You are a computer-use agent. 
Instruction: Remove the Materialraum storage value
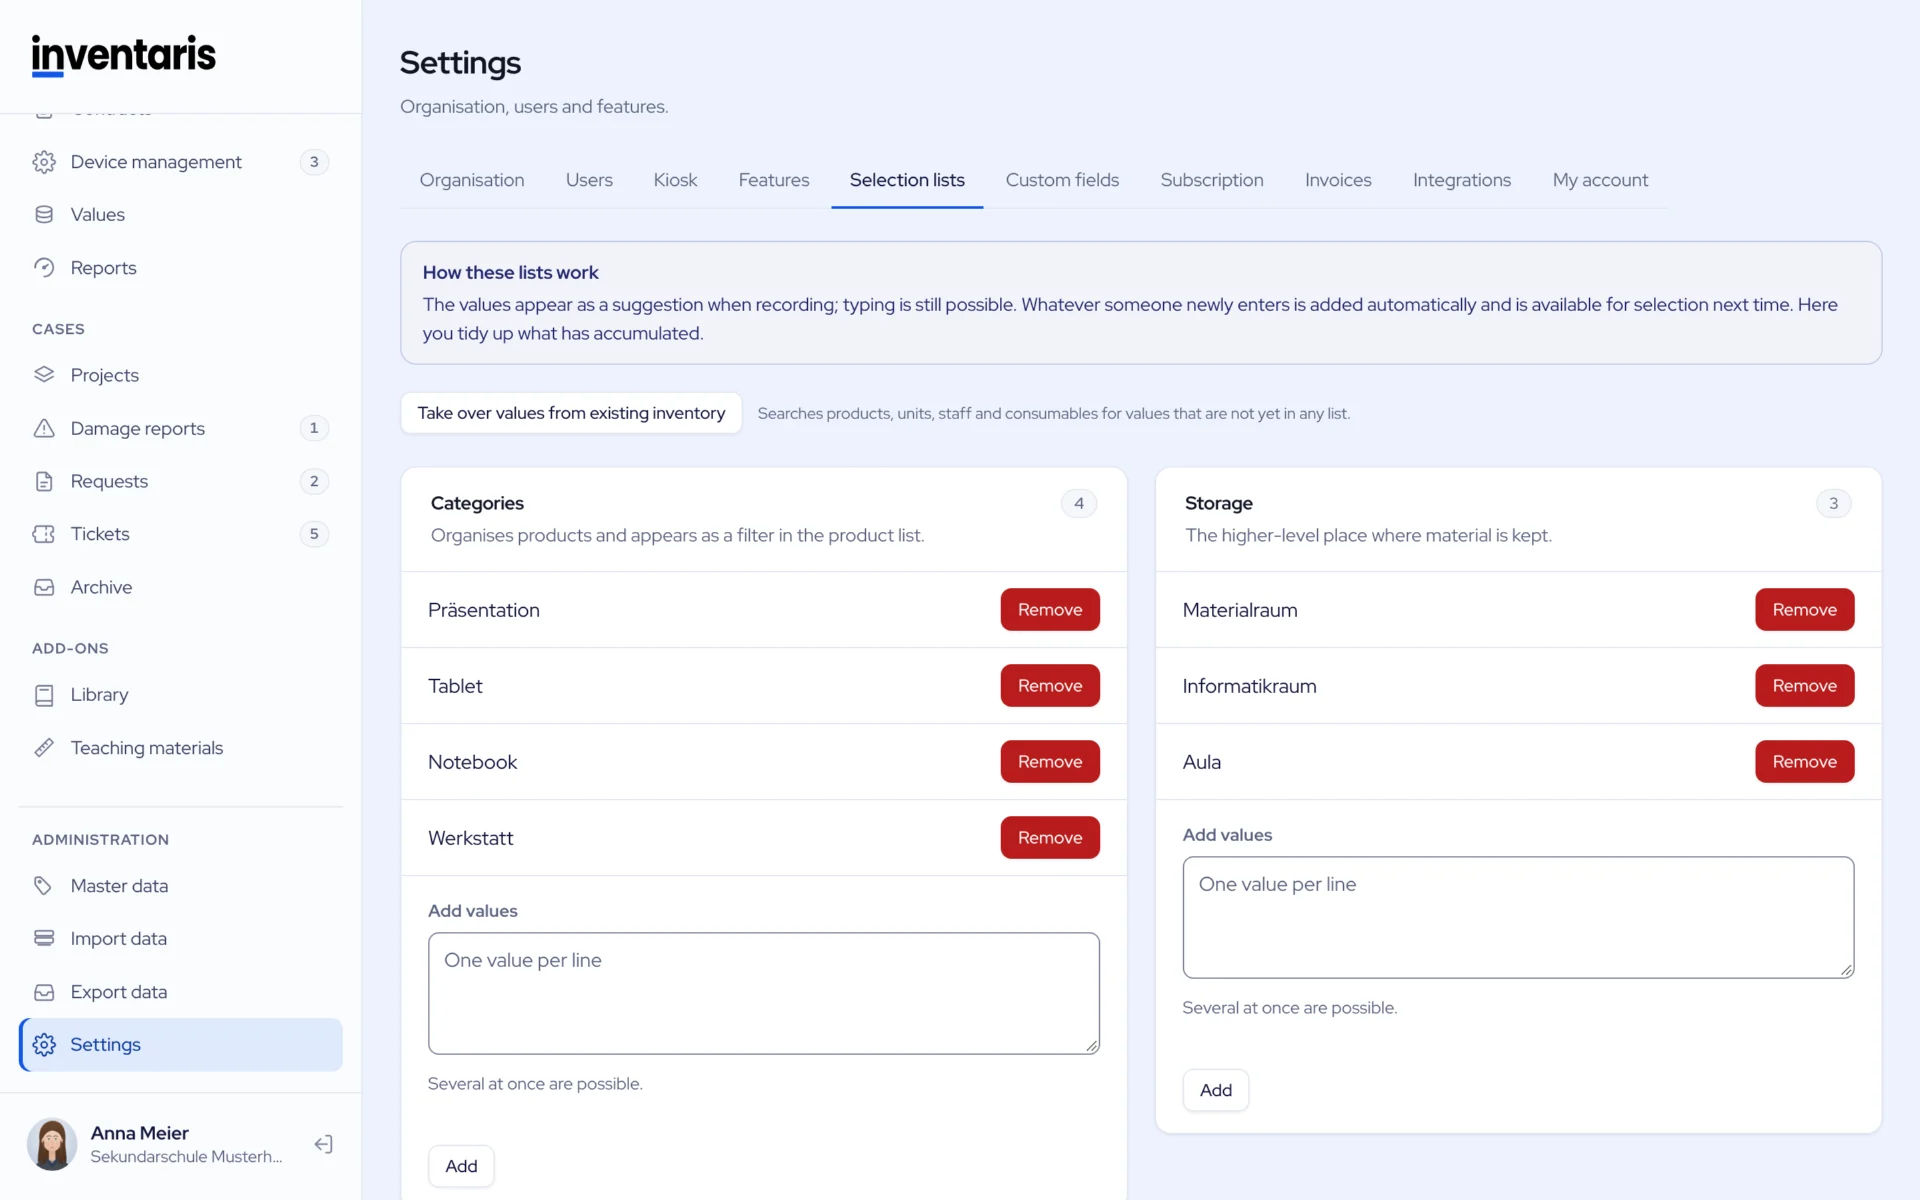pyautogui.click(x=1804, y=610)
